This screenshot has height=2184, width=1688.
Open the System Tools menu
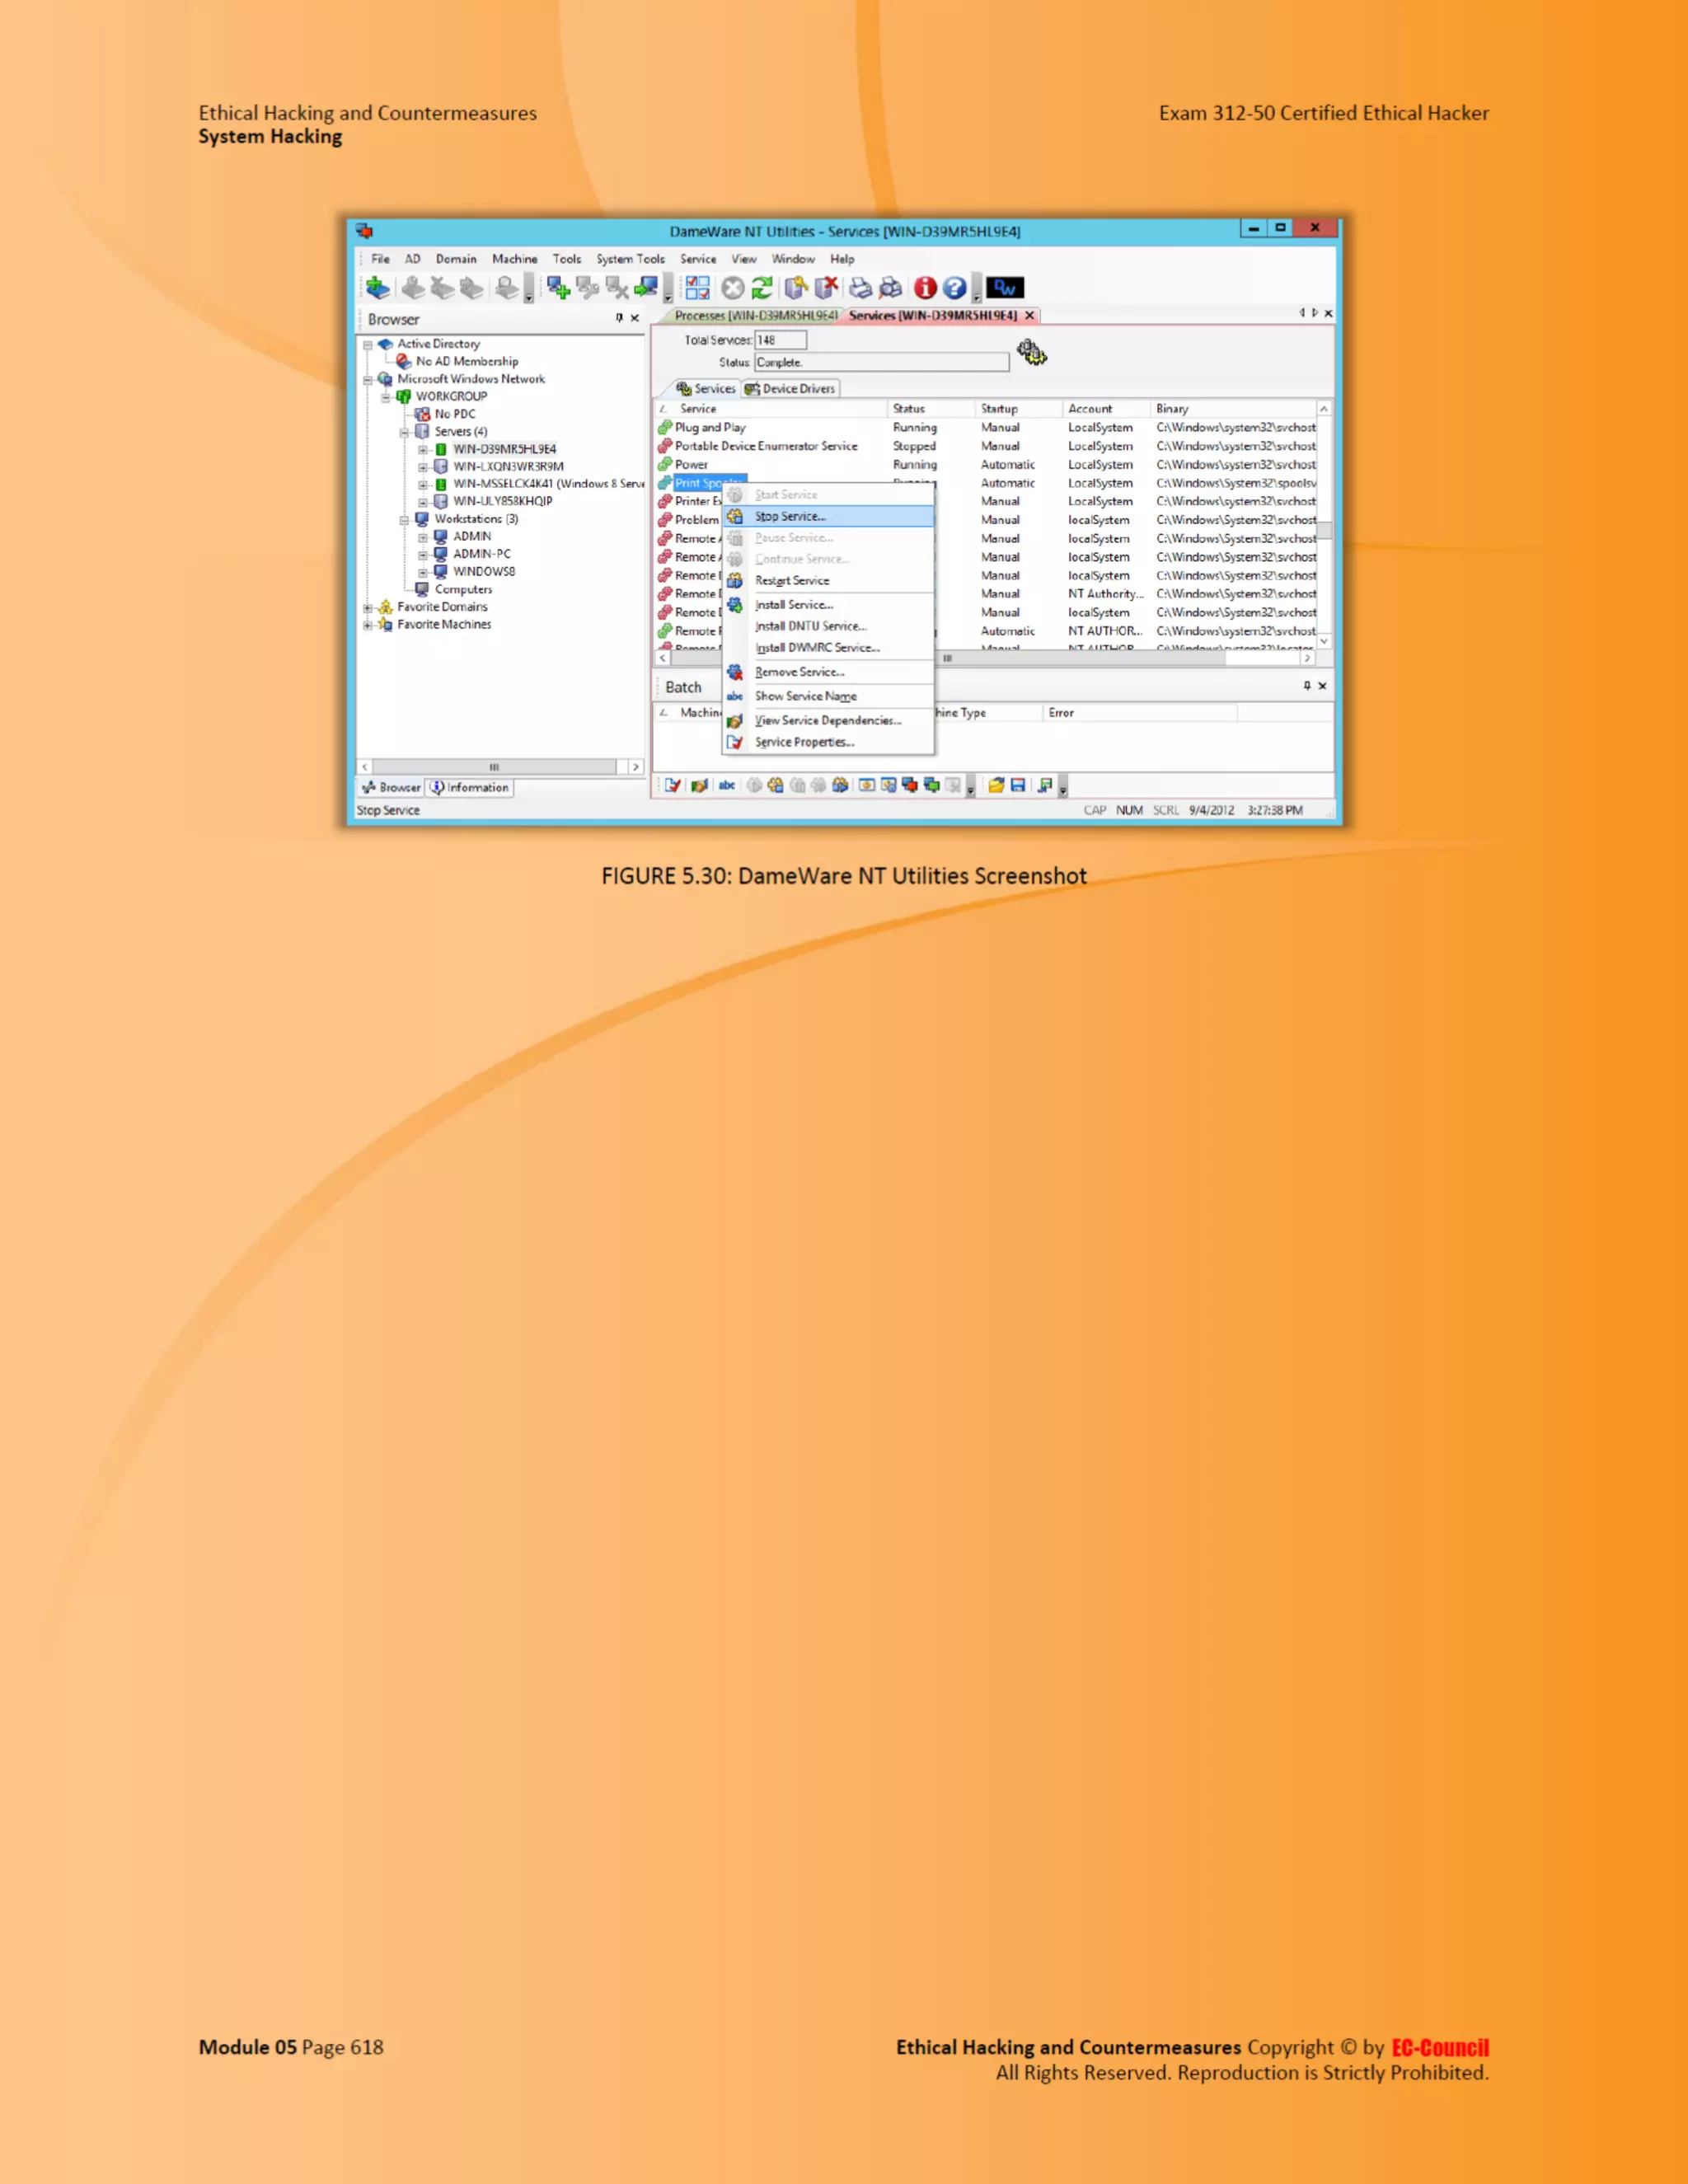pyautogui.click(x=630, y=259)
